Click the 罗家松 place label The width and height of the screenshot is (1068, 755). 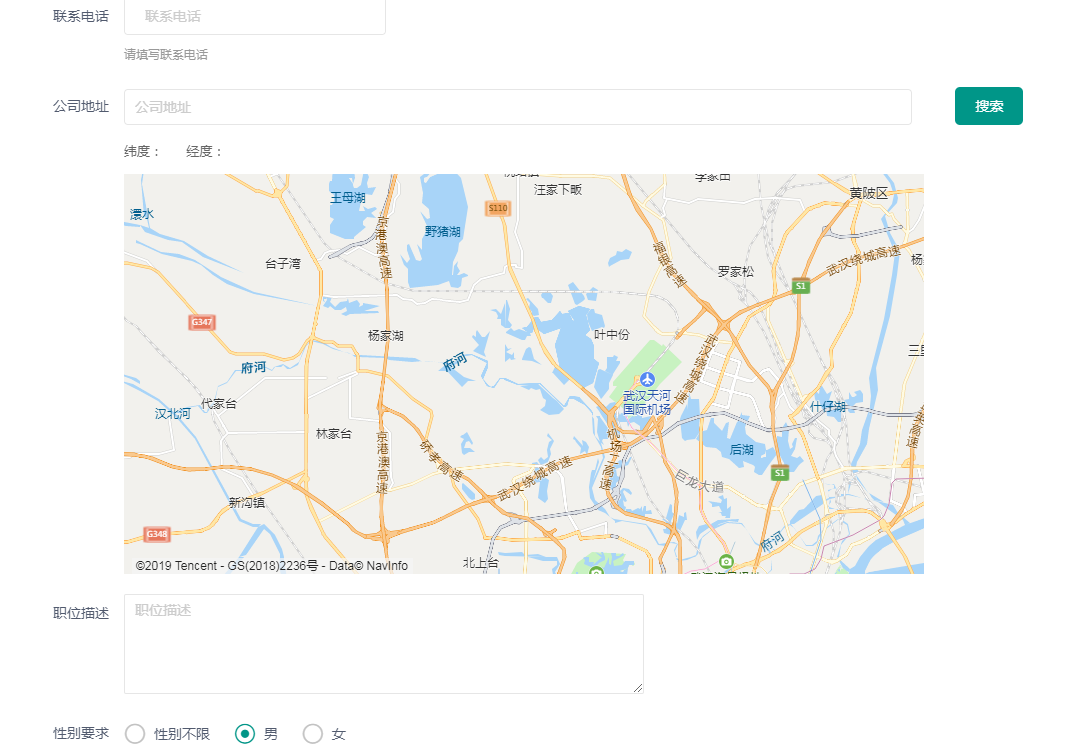[736, 272]
